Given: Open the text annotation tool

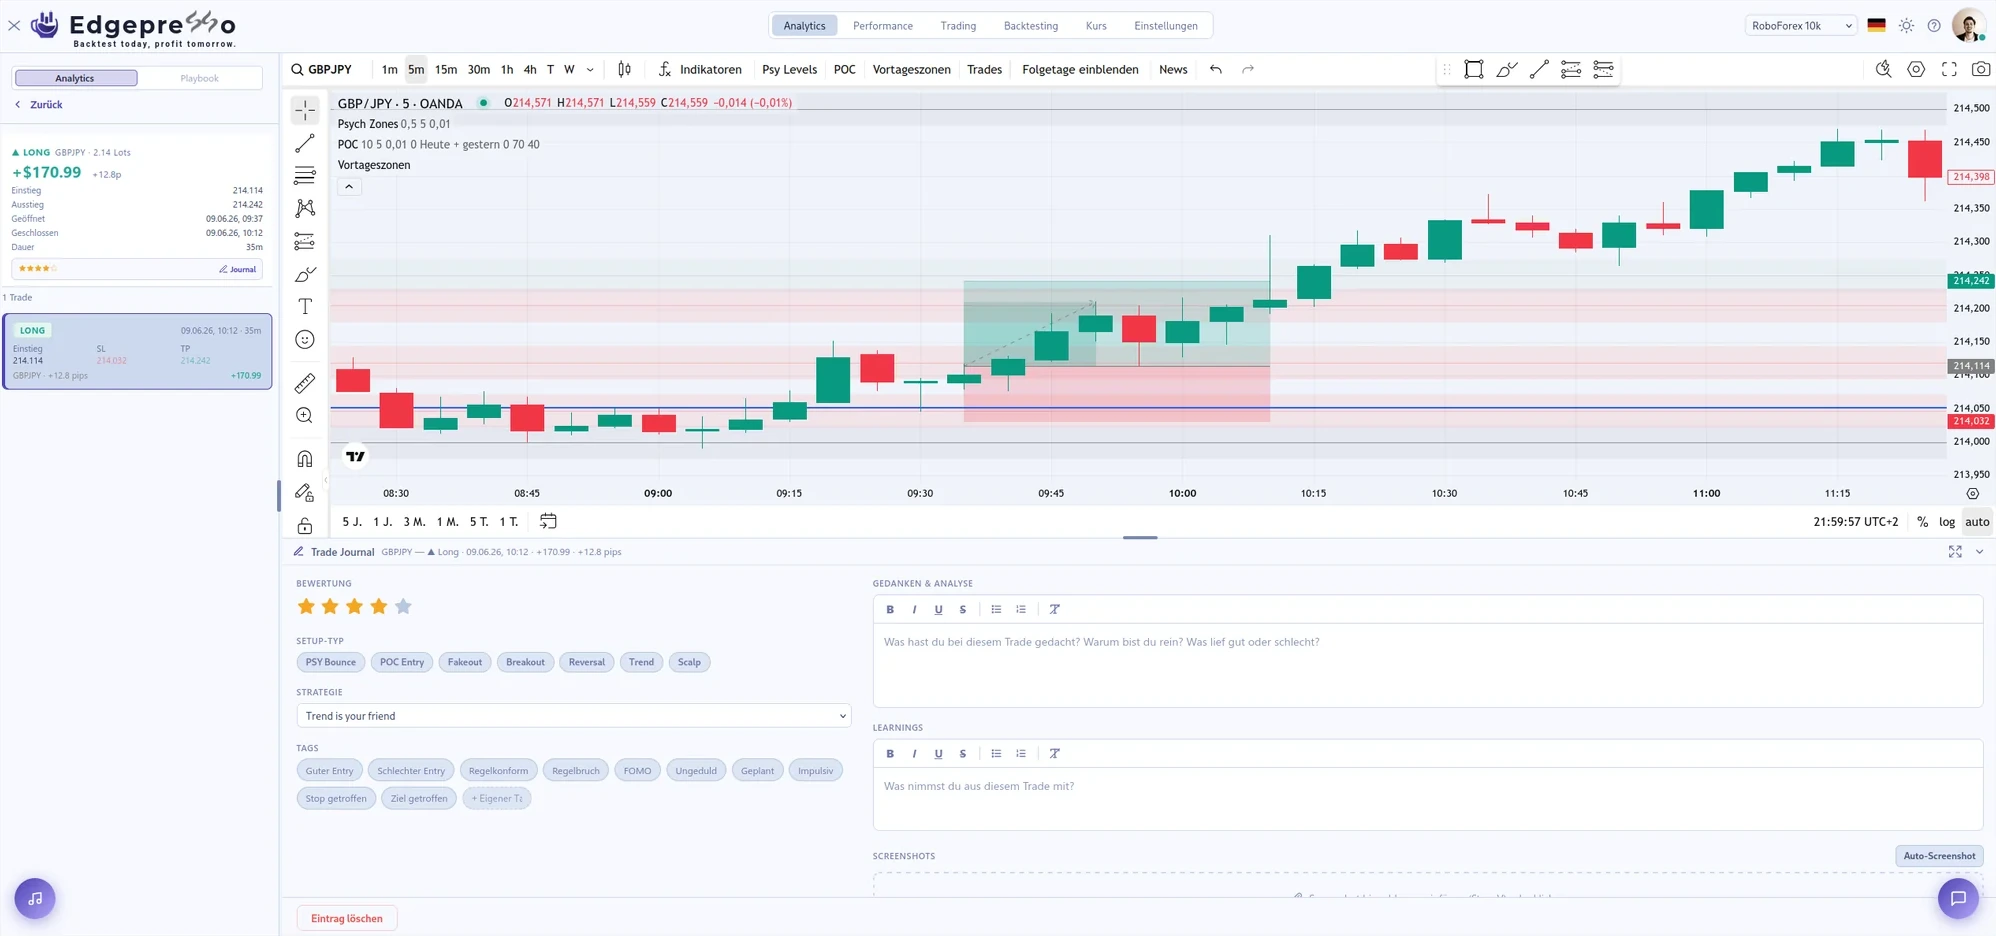Looking at the screenshot, I should [305, 307].
